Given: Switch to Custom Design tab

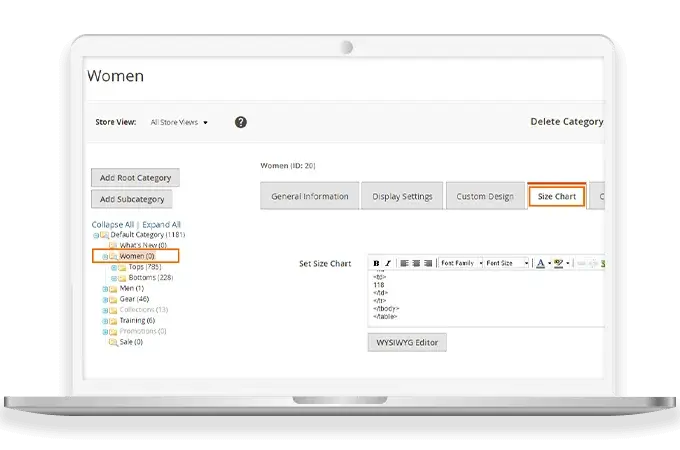Looking at the screenshot, I should point(485,196).
